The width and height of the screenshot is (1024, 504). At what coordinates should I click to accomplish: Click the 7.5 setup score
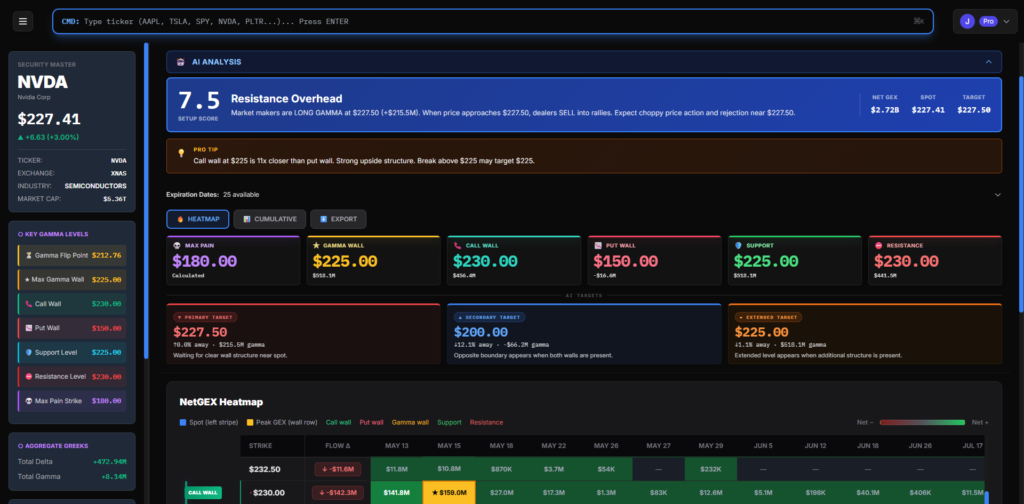coord(199,101)
